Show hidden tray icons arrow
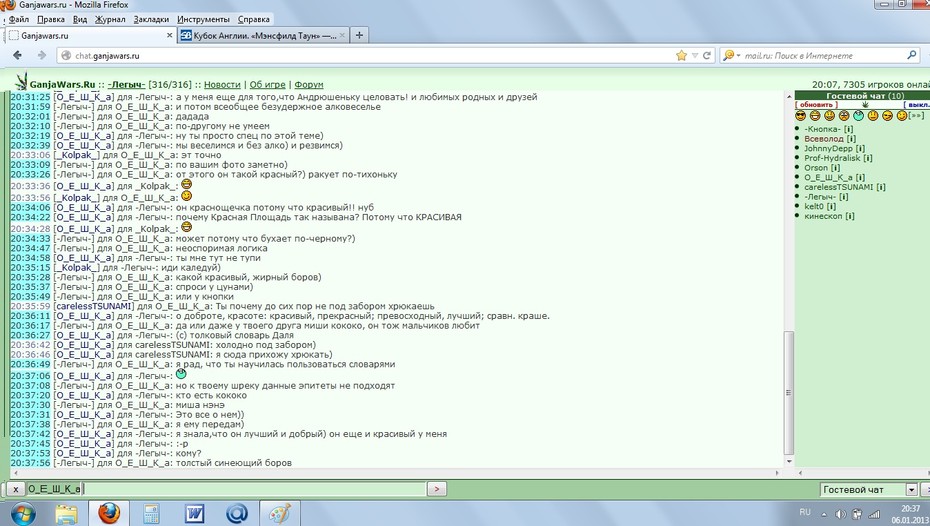The image size is (930, 526). 824,514
